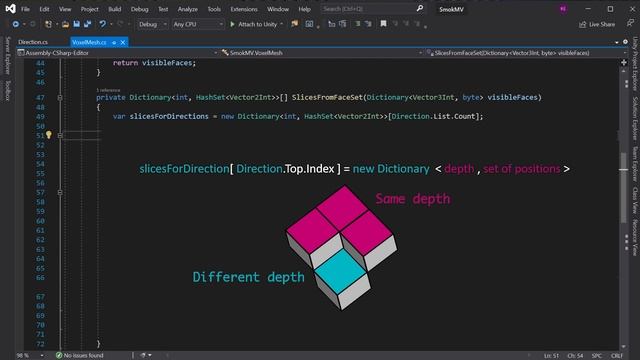The image size is (640, 360).
Task: Open the Solution Explorer side tab
Action: click(635, 118)
